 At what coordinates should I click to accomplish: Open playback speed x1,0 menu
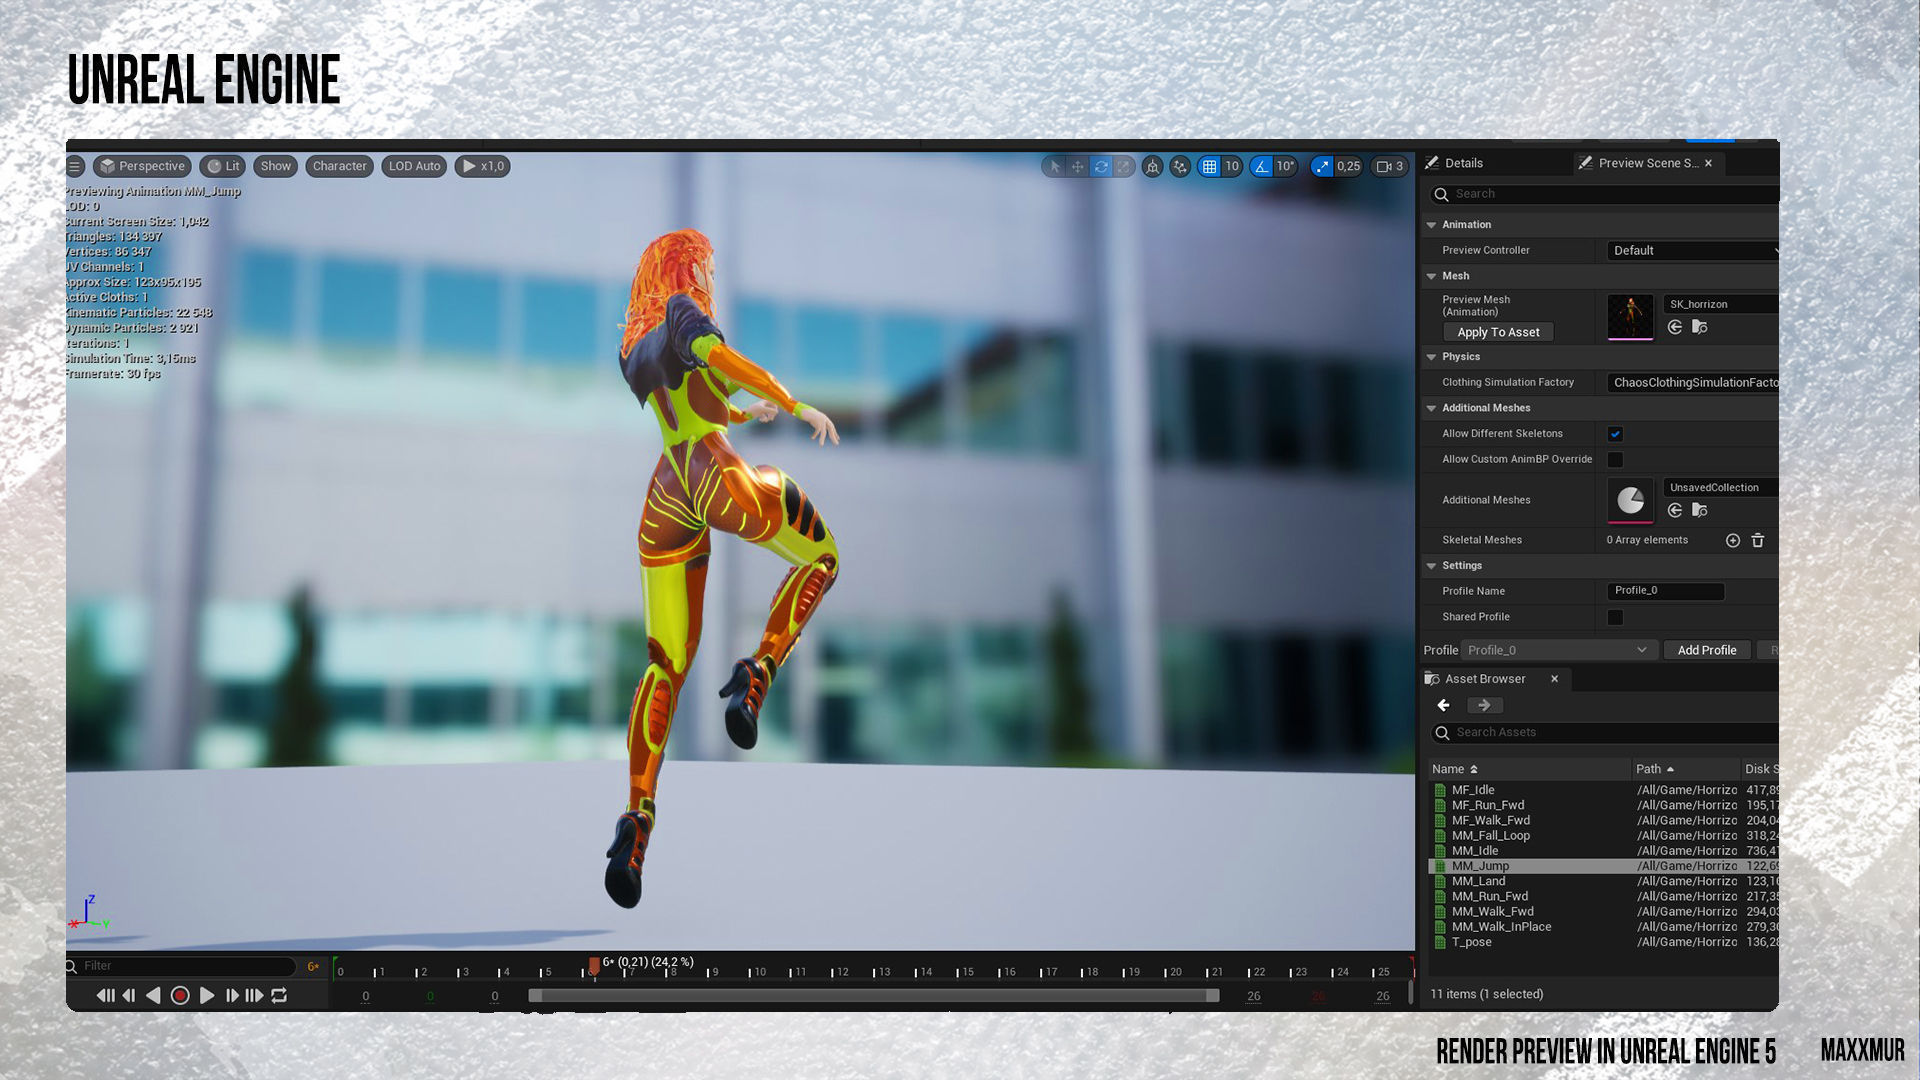pos(483,166)
